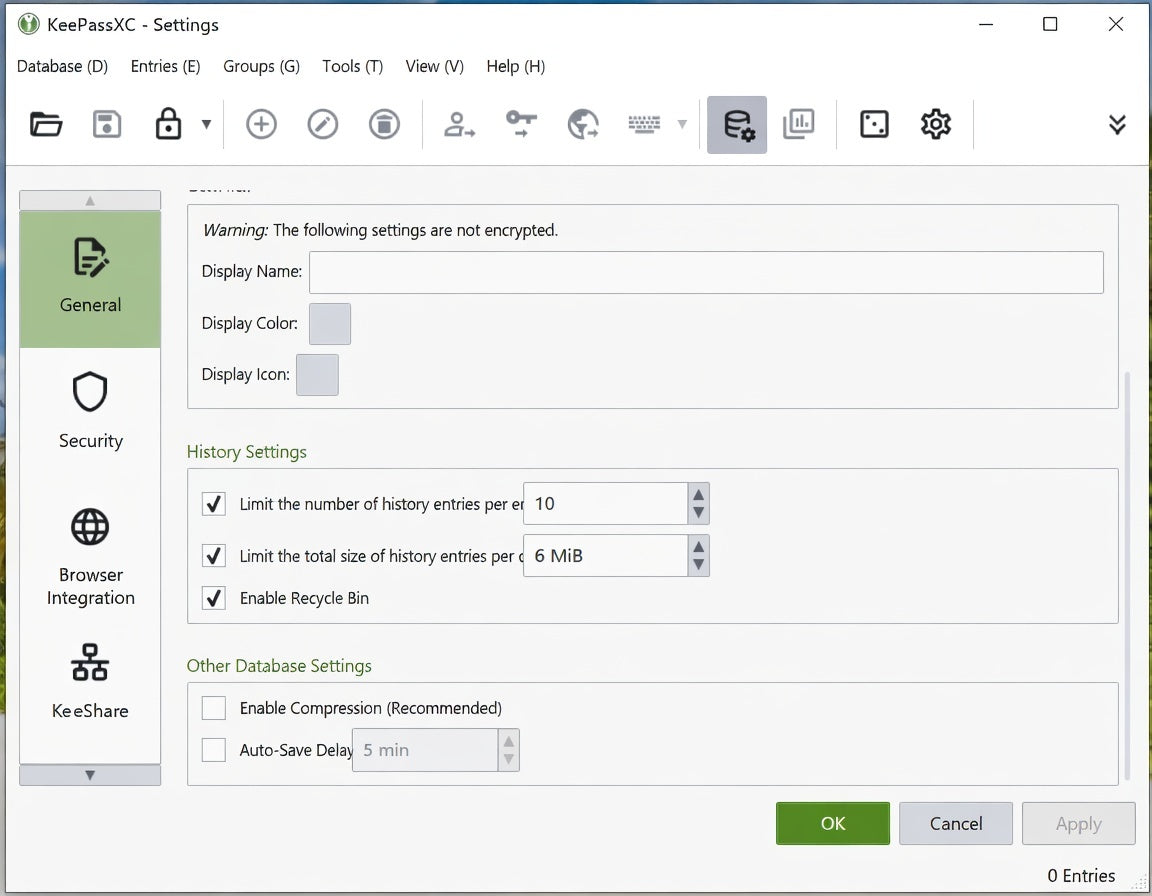The image size is (1152, 896).
Task: Open the Groups (G) menu
Action: (x=262, y=67)
